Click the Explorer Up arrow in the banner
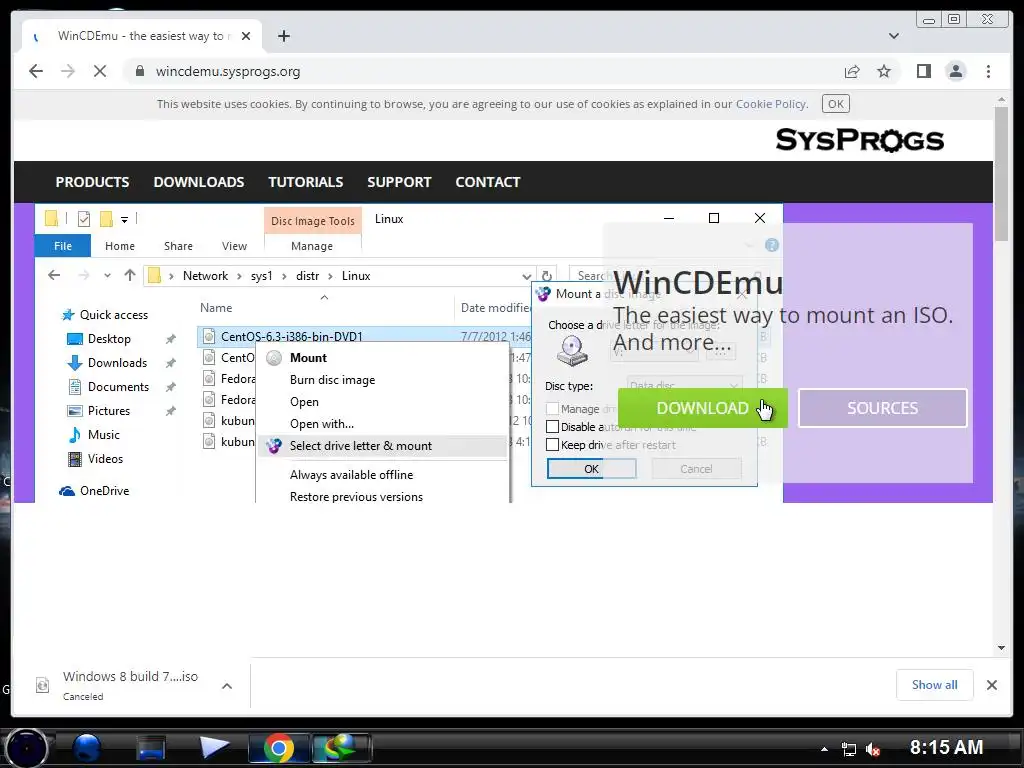This screenshot has width=1024, height=768. (130, 276)
